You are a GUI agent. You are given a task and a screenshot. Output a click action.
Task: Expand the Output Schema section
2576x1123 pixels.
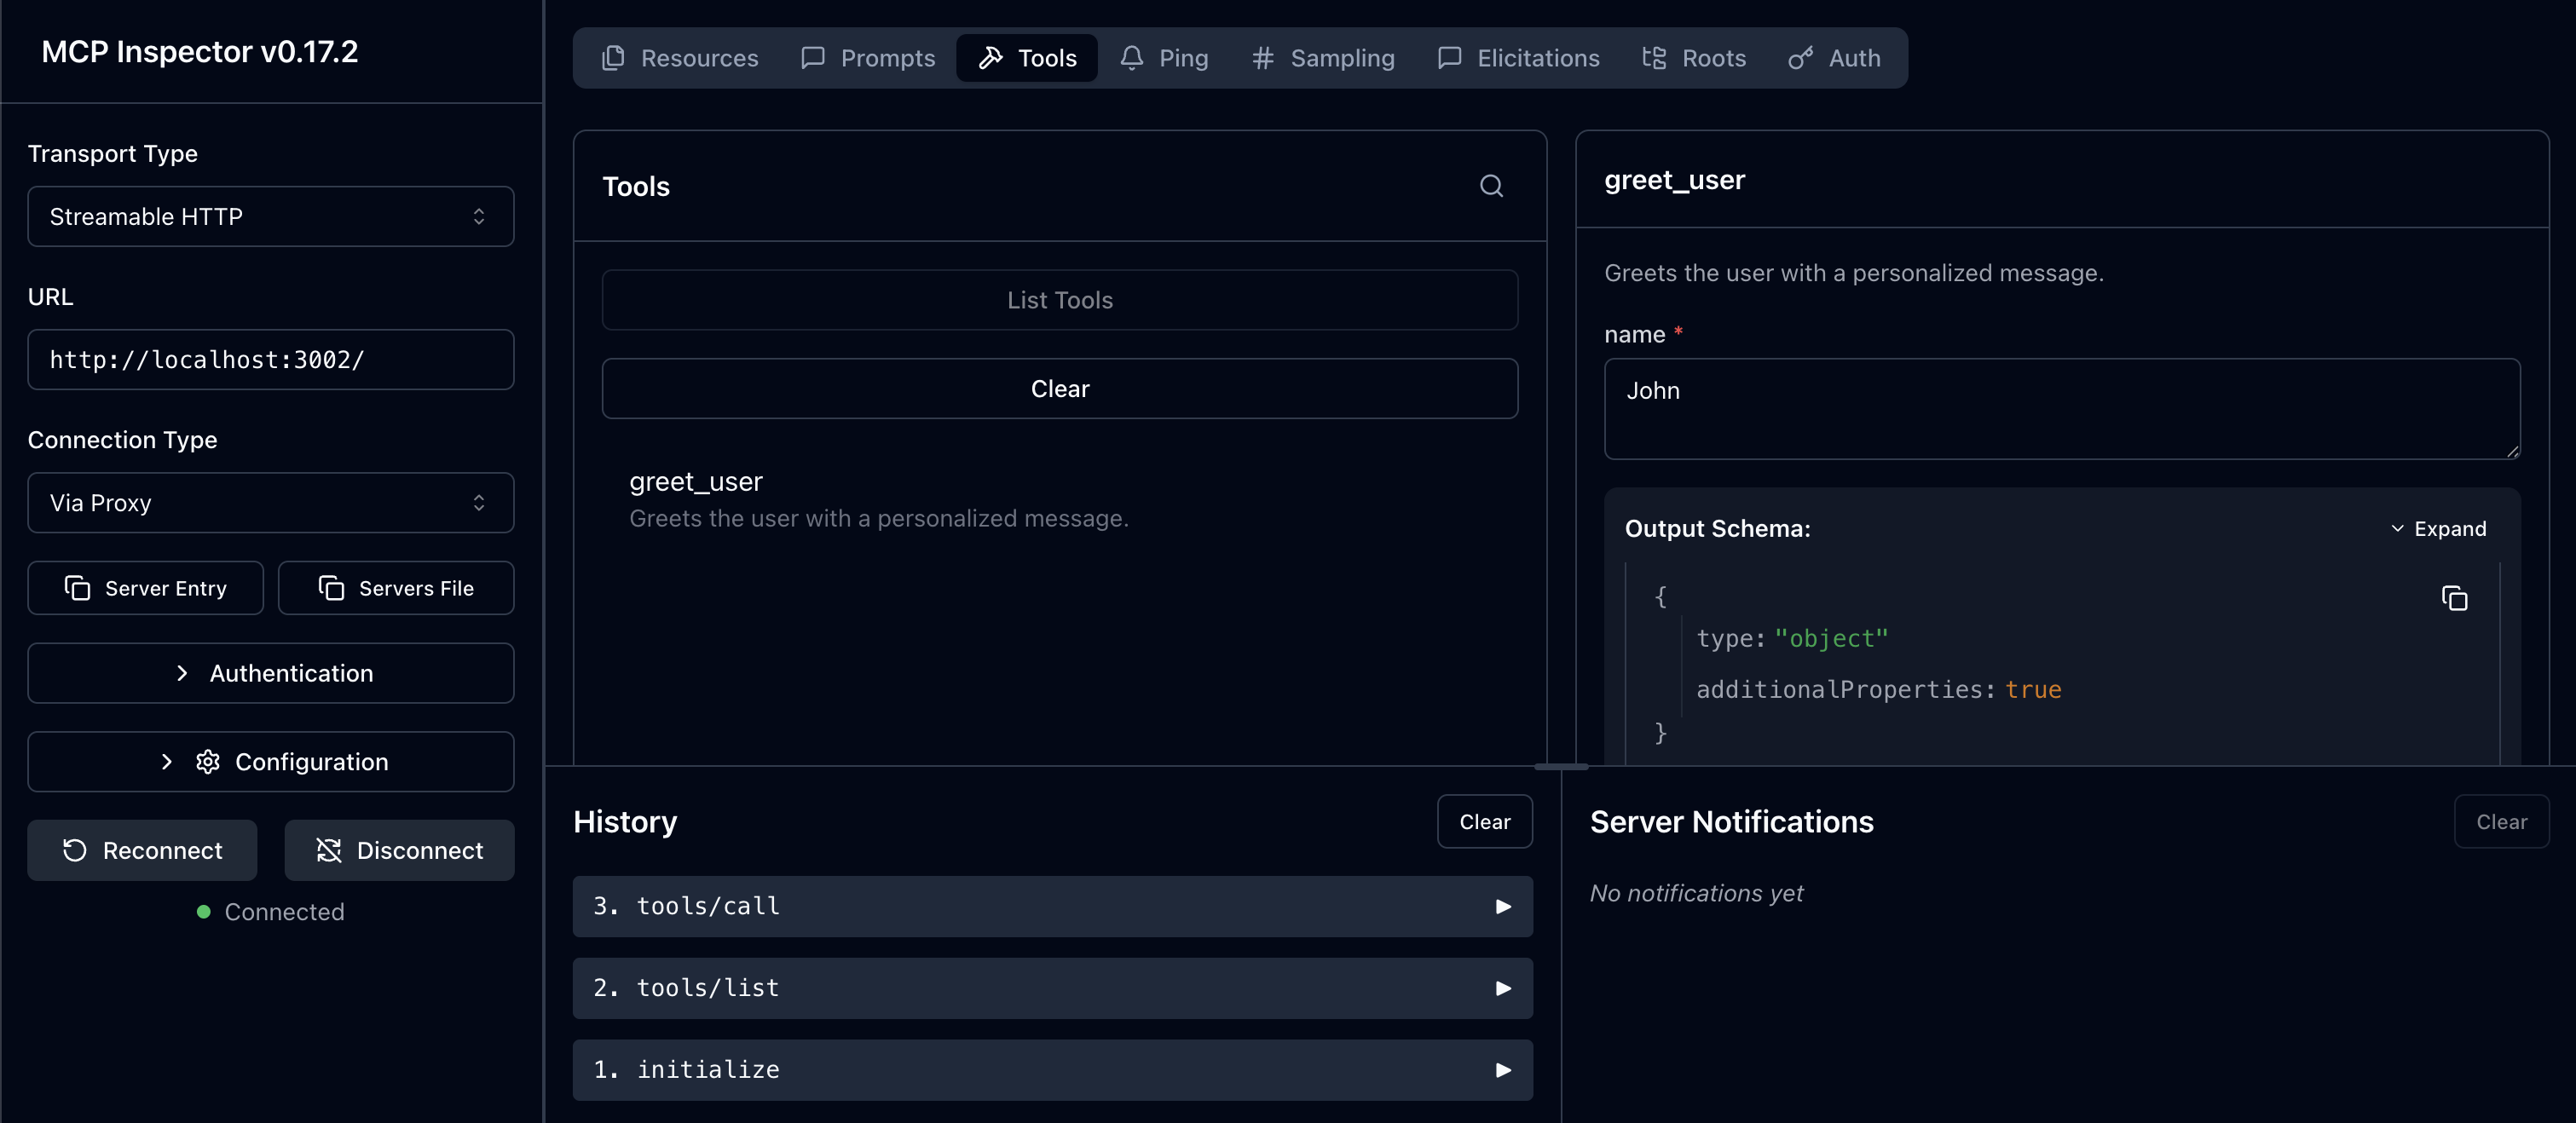(x=2437, y=529)
